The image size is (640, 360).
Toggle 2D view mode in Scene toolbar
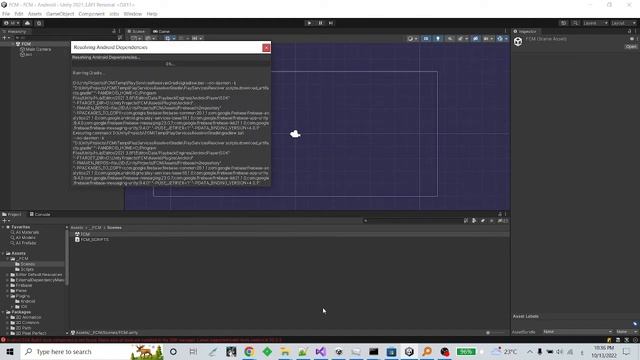[426, 38]
